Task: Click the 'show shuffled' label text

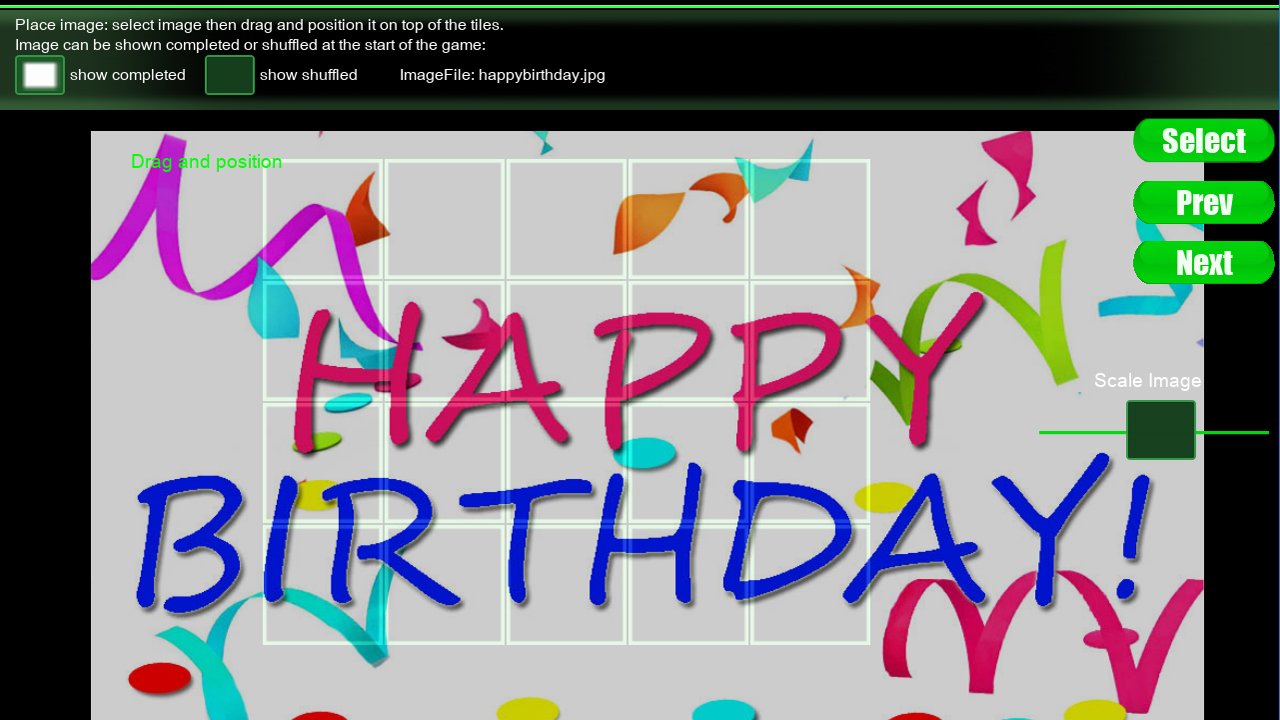Action: pyautogui.click(x=308, y=75)
